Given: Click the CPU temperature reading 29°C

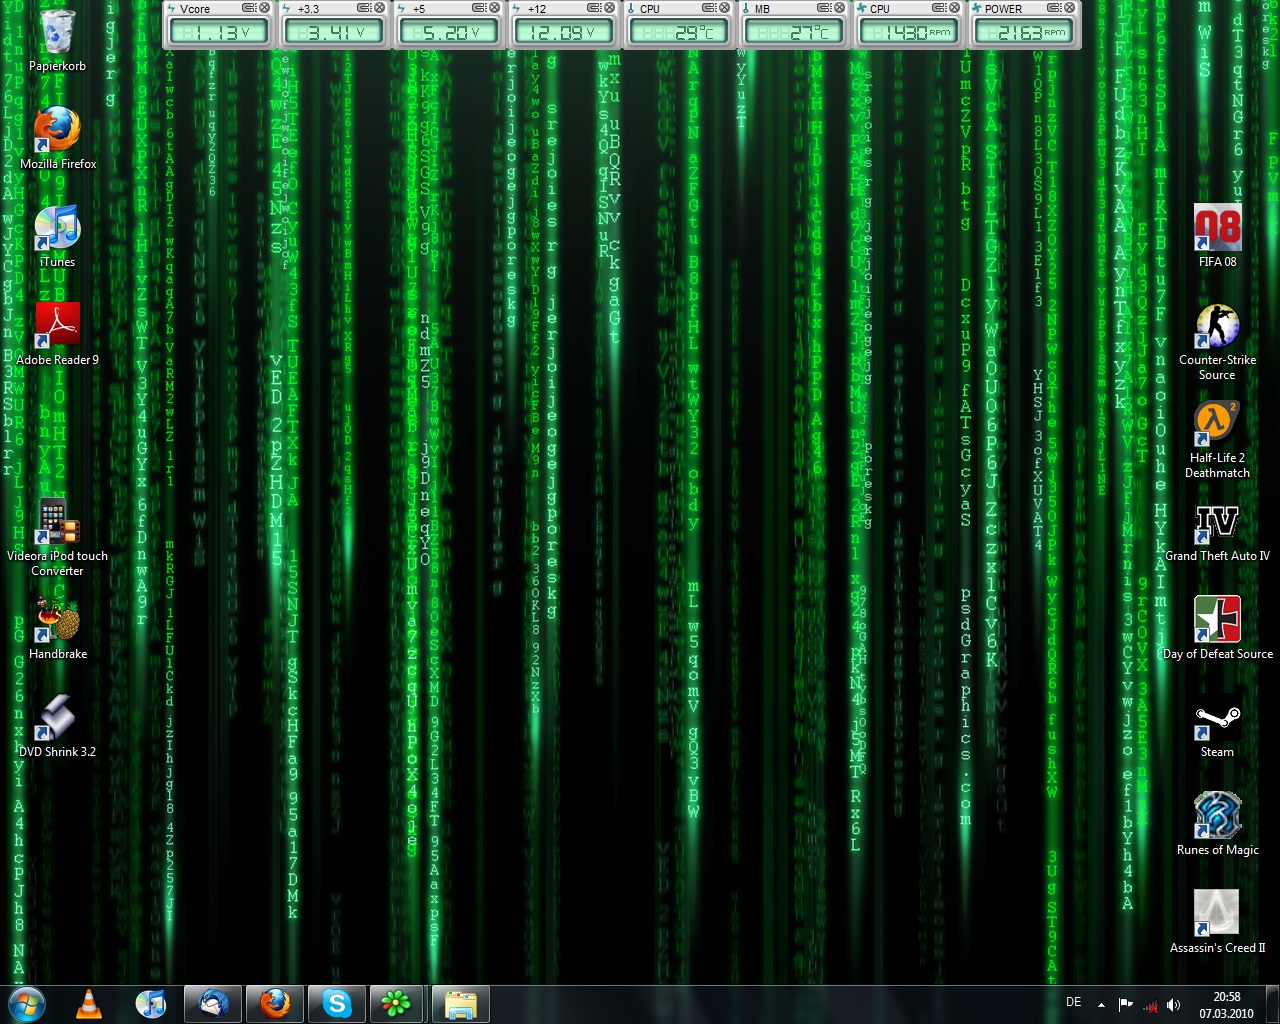Looking at the screenshot, I should tap(679, 32).
